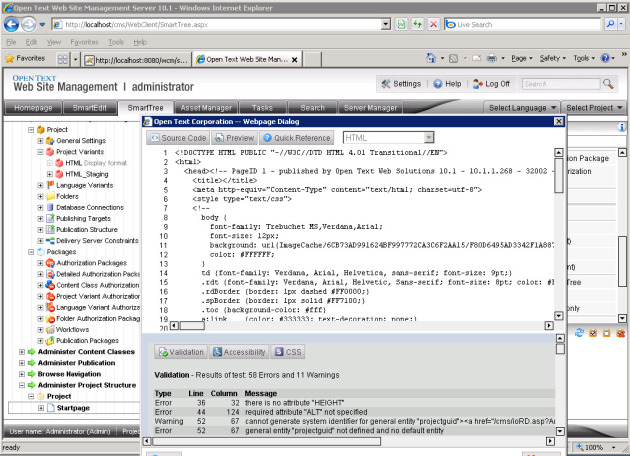Click the Settings link in header

[401, 84]
